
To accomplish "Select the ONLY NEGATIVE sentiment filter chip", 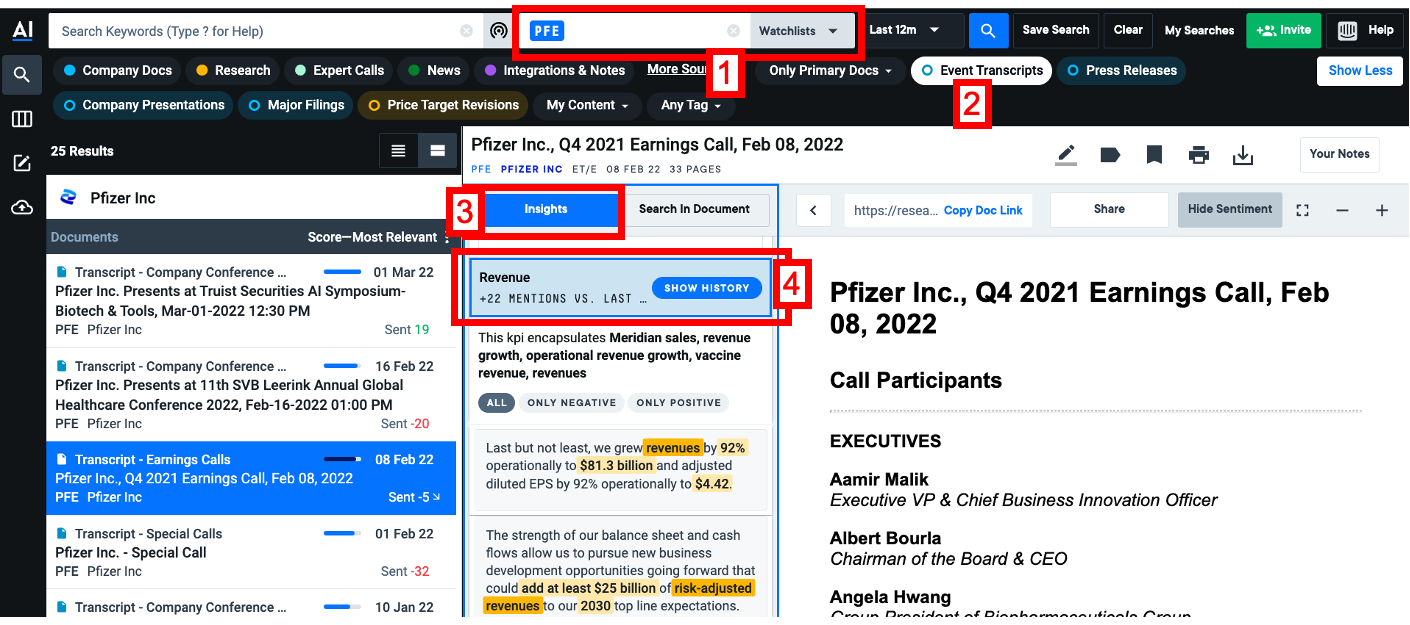I will pyautogui.click(x=571, y=403).
